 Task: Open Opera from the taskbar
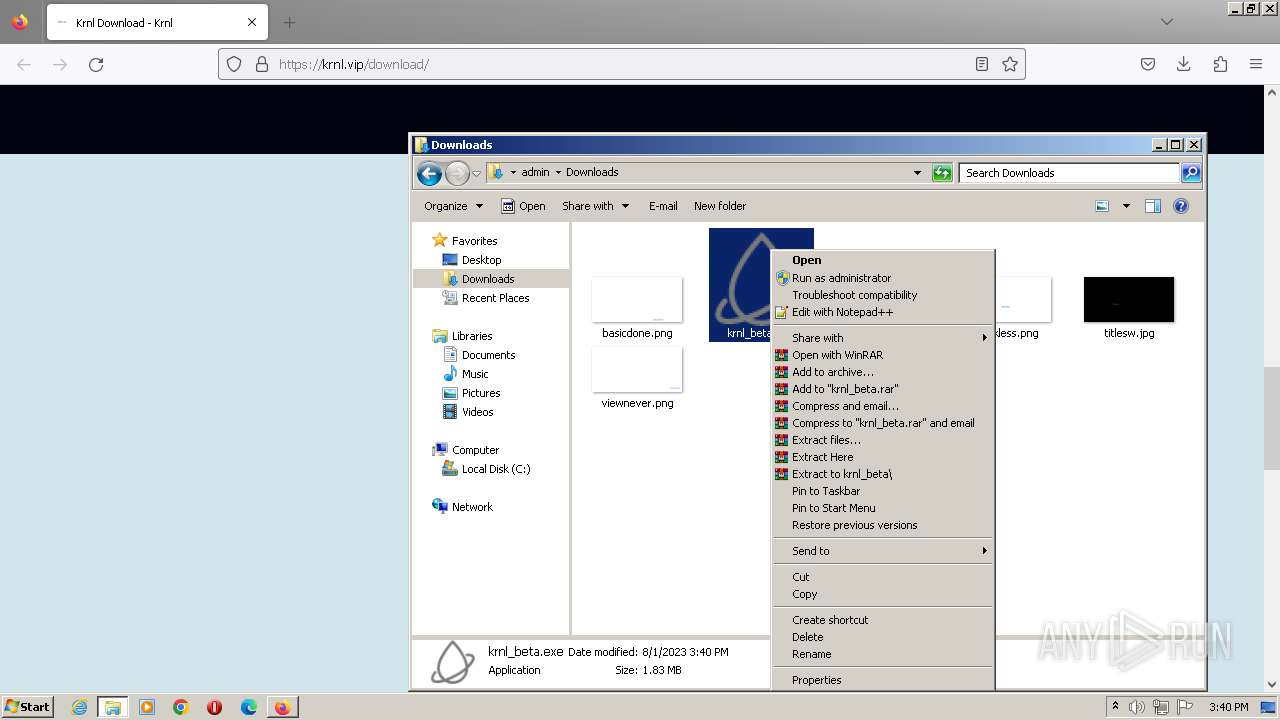(x=214, y=707)
